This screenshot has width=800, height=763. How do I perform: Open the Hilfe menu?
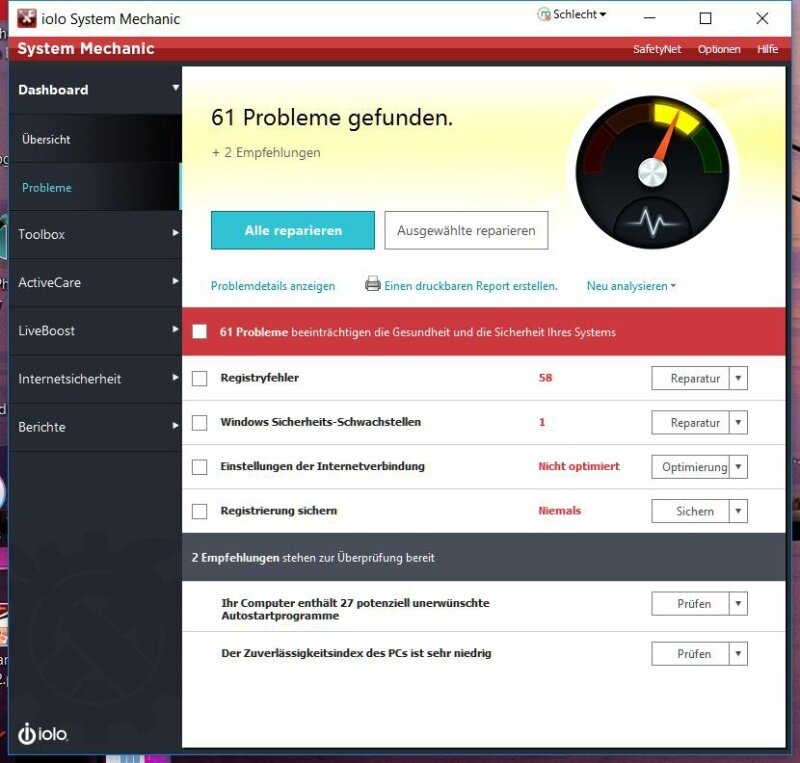click(767, 49)
